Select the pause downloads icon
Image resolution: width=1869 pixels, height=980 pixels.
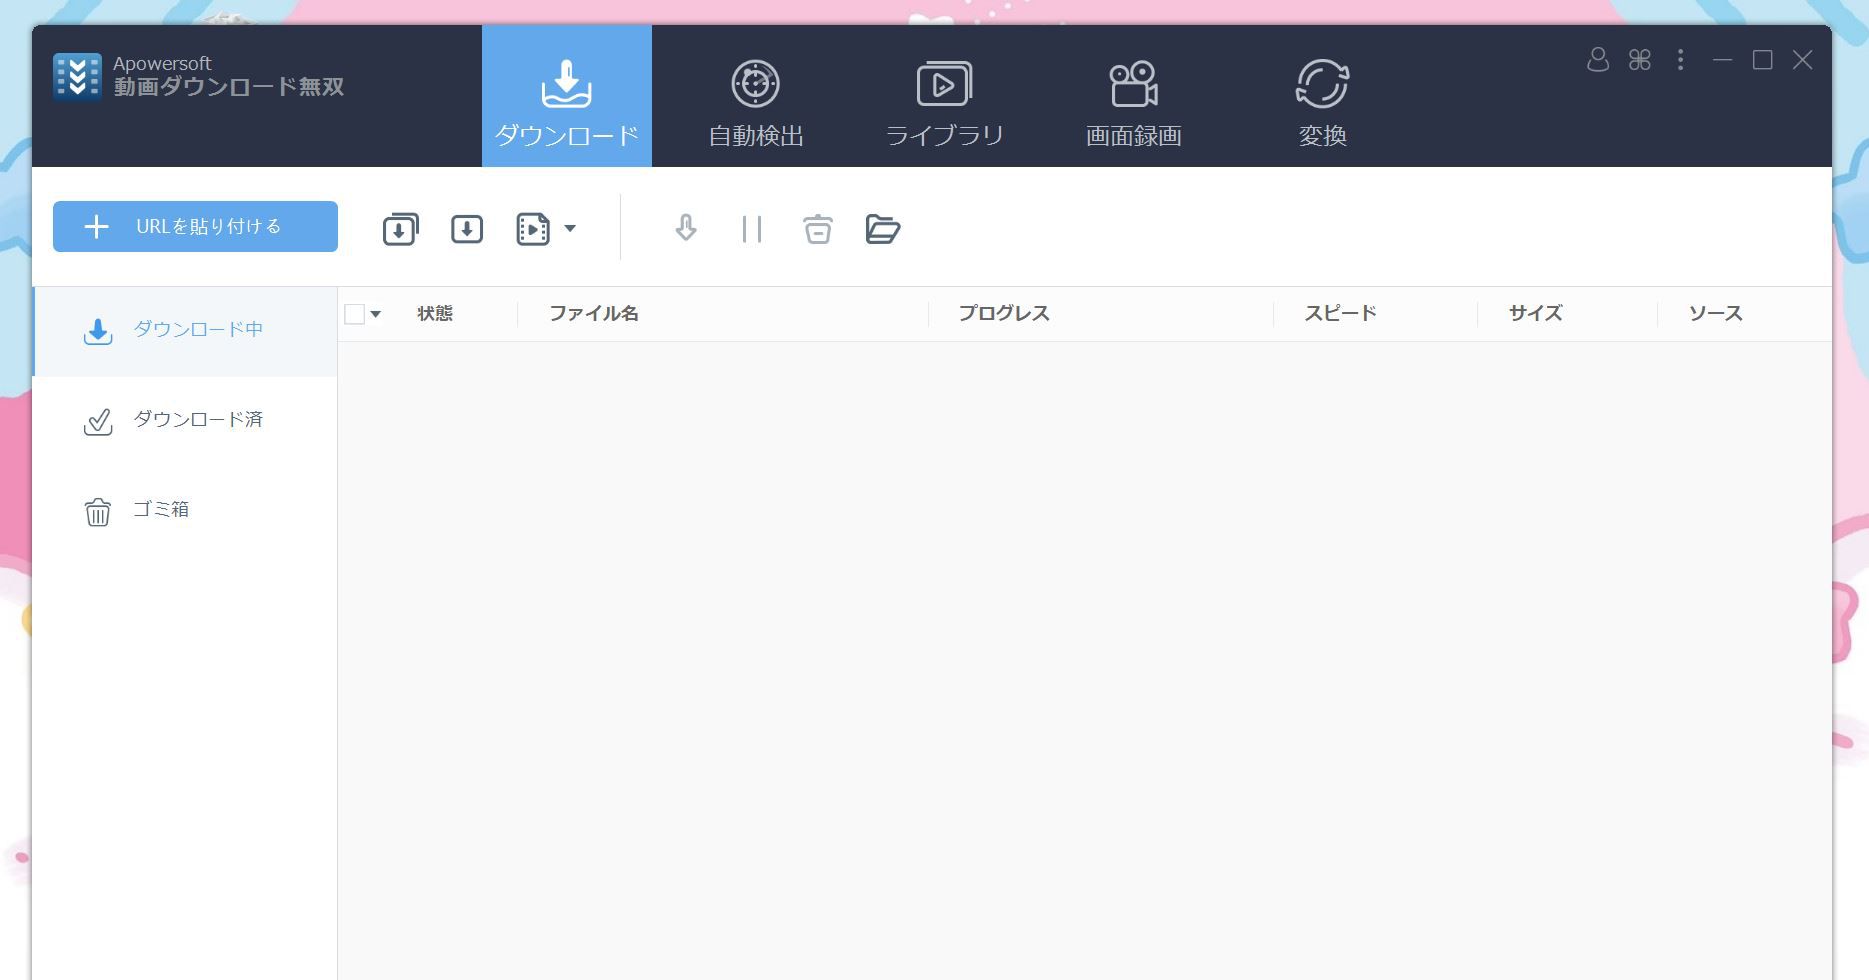751,228
